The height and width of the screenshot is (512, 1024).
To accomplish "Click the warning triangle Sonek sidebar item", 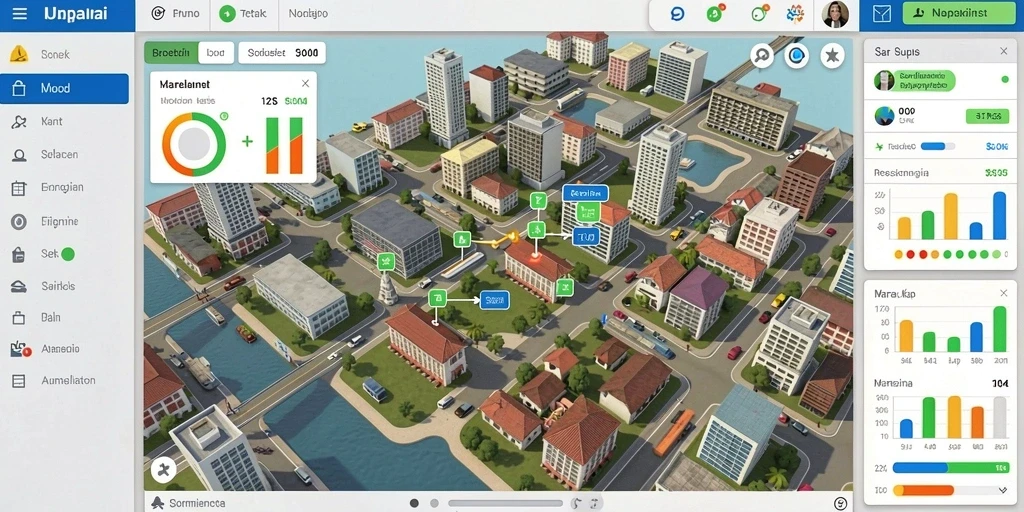I will [19, 55].
